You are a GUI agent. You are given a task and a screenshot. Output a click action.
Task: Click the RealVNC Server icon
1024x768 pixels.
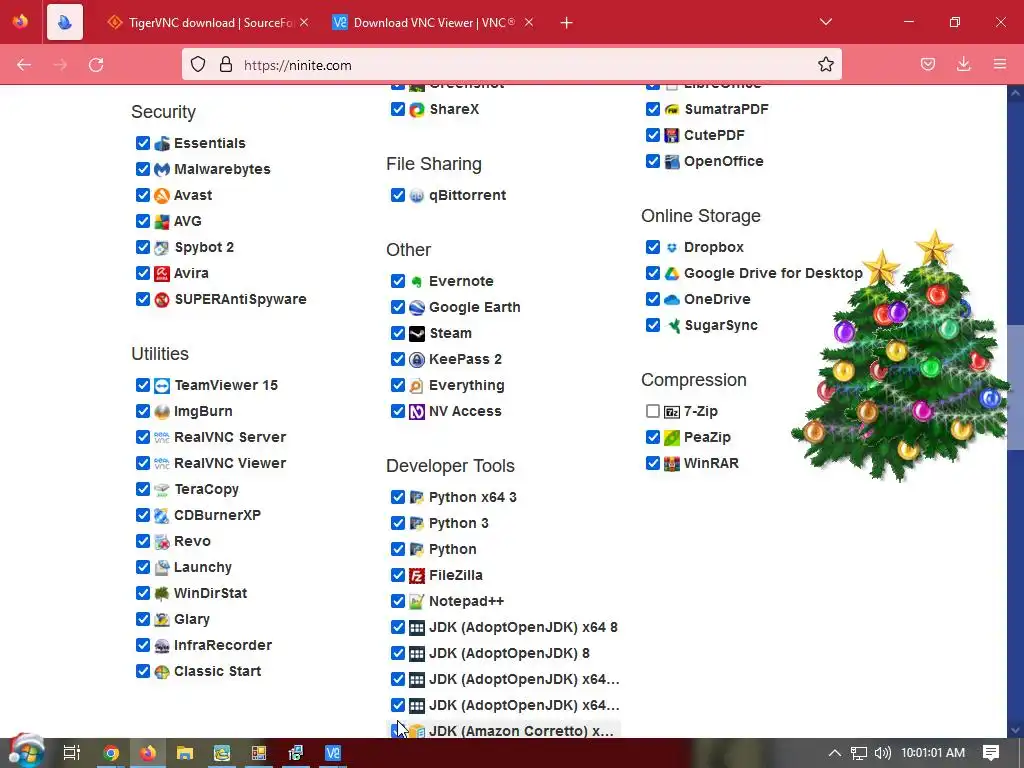(x=162, y=438)
